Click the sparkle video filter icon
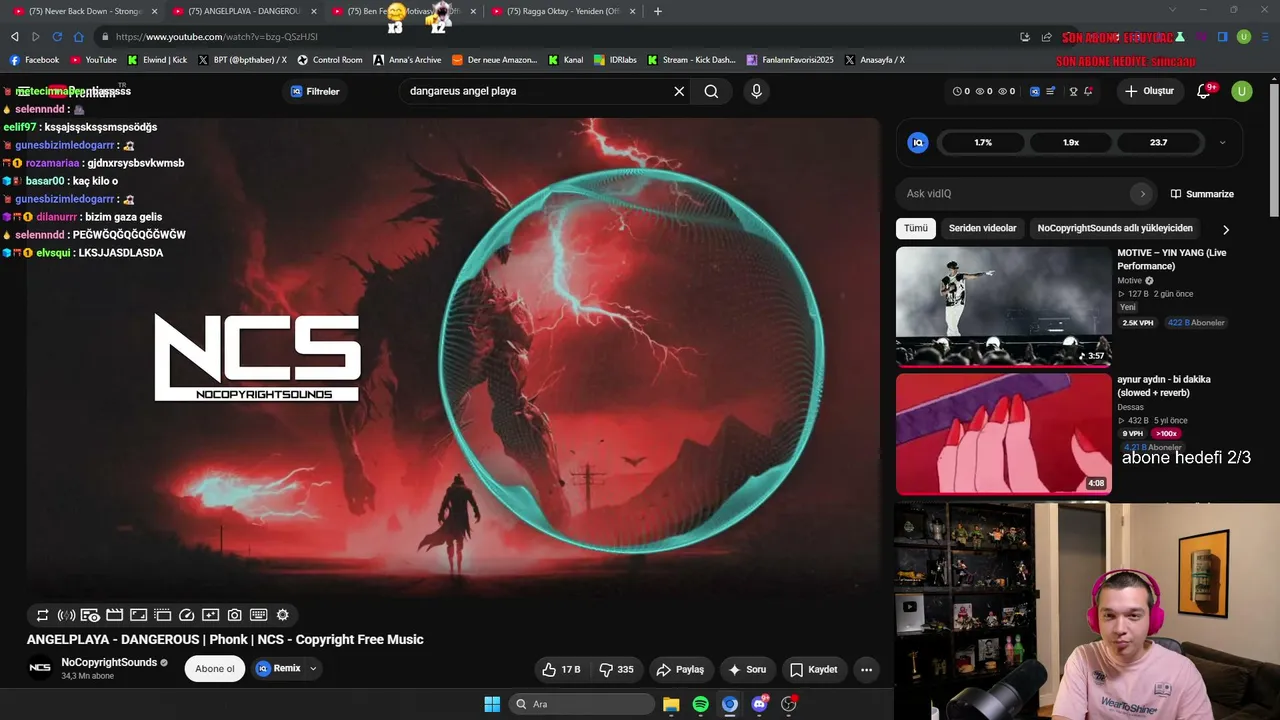 [210, 615]
